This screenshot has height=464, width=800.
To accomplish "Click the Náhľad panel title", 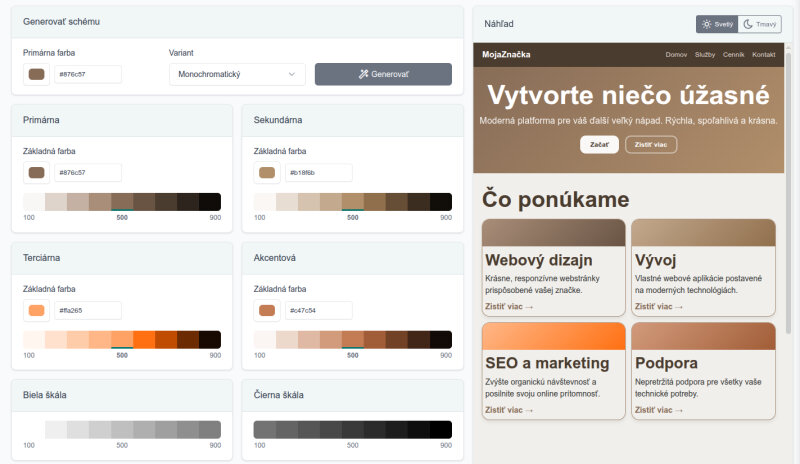I will [499, 24].
